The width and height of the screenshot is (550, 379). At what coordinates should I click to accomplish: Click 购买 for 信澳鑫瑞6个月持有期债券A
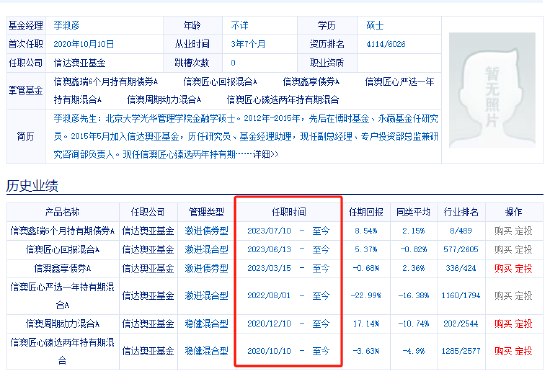(503, 231)
